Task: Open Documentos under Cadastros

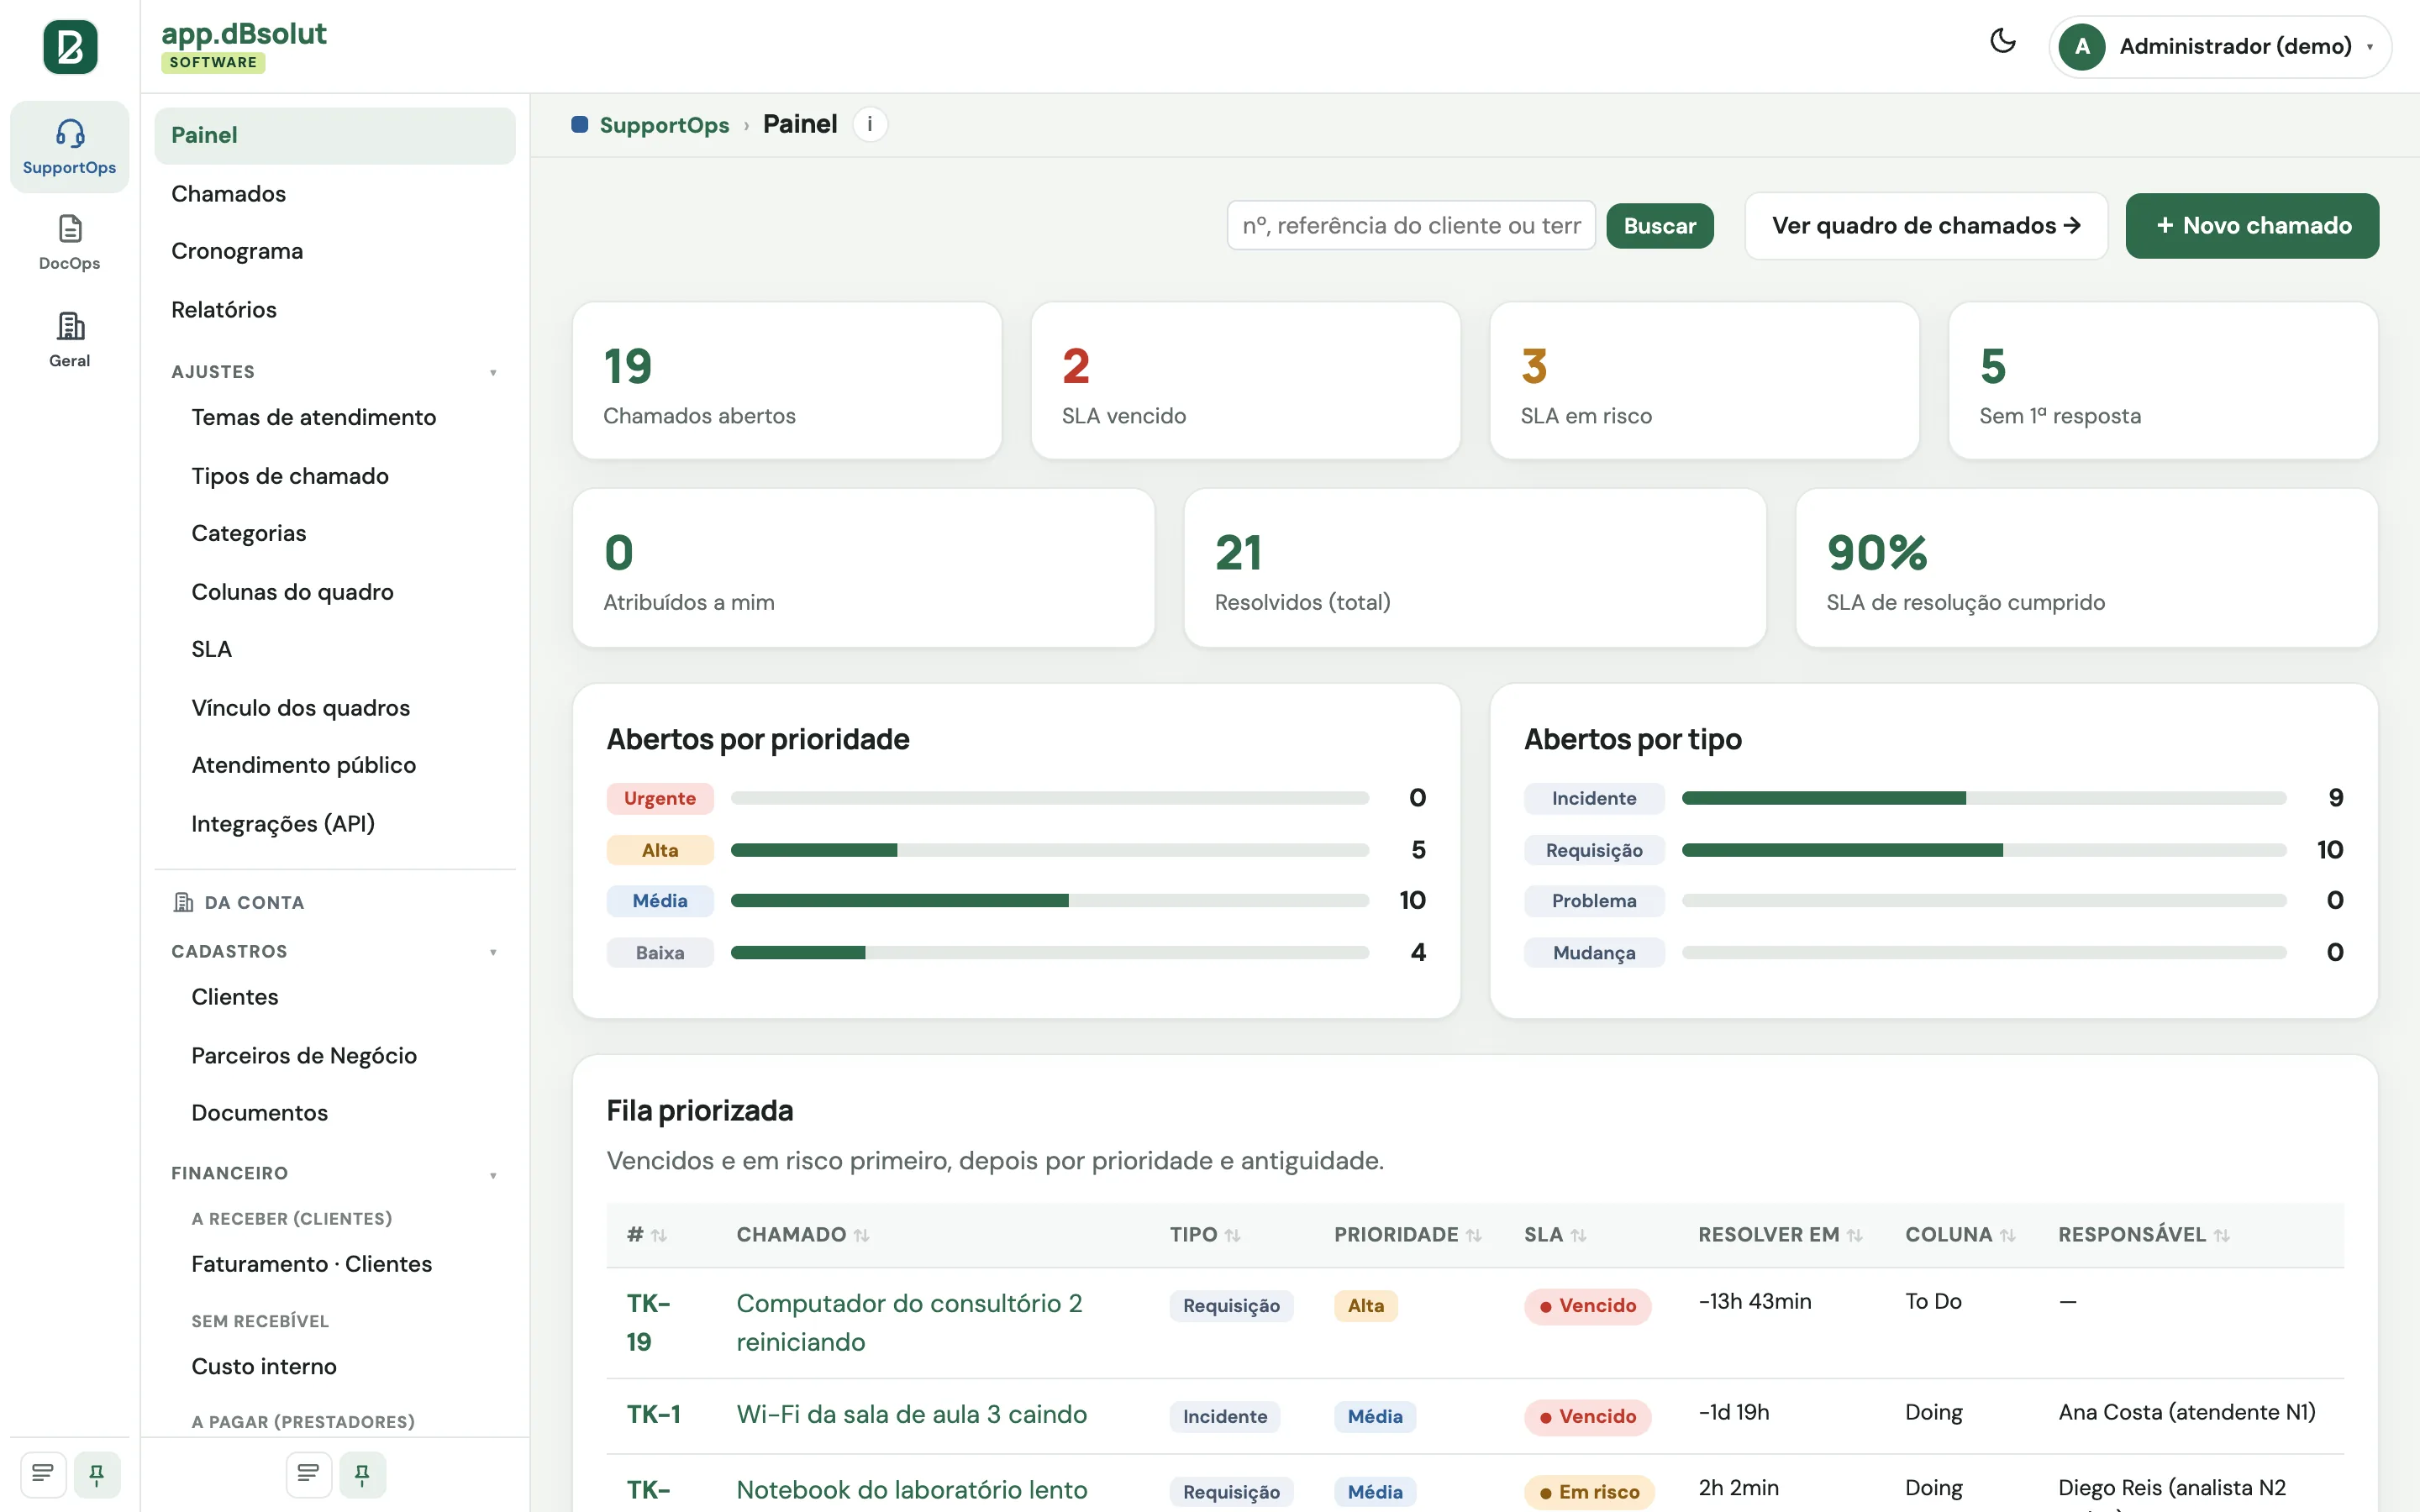Action: [345, 1113]
